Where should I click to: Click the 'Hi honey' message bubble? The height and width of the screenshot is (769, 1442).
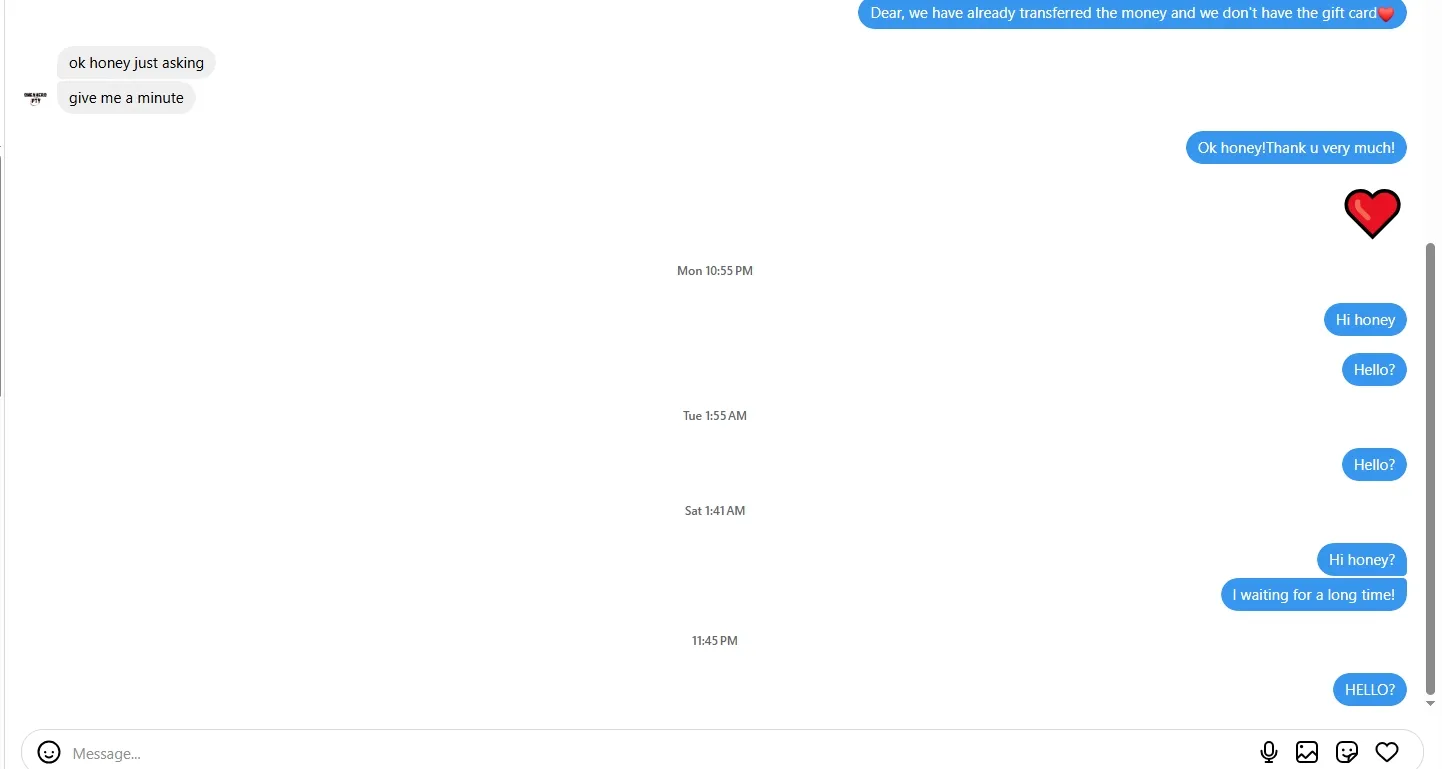pyautogui.click(x=1365, y=320)
